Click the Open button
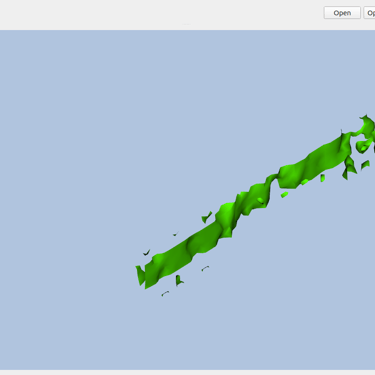Screen dimensions: 375x375 (342, 13)
